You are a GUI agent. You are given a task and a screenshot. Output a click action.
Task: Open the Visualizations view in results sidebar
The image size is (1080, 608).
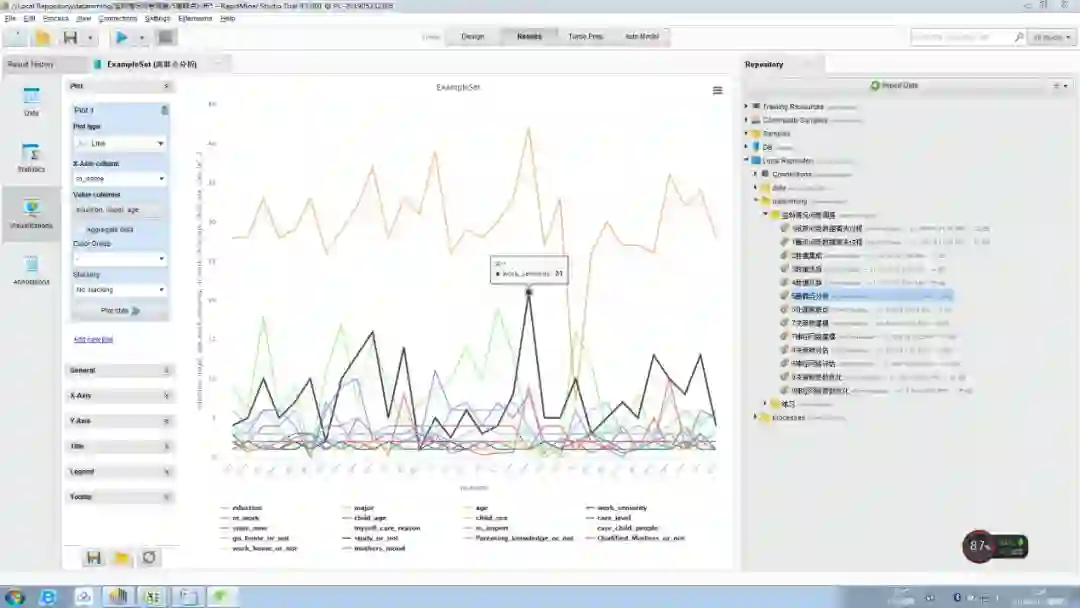coord(31,214)
